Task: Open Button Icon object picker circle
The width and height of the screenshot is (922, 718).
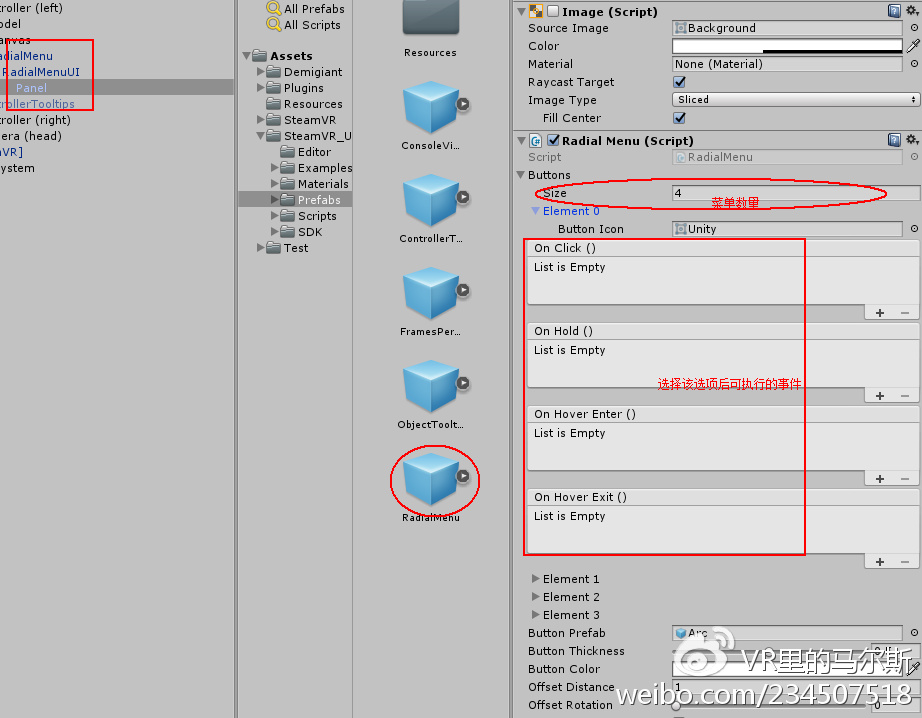Action: [914, 229]
